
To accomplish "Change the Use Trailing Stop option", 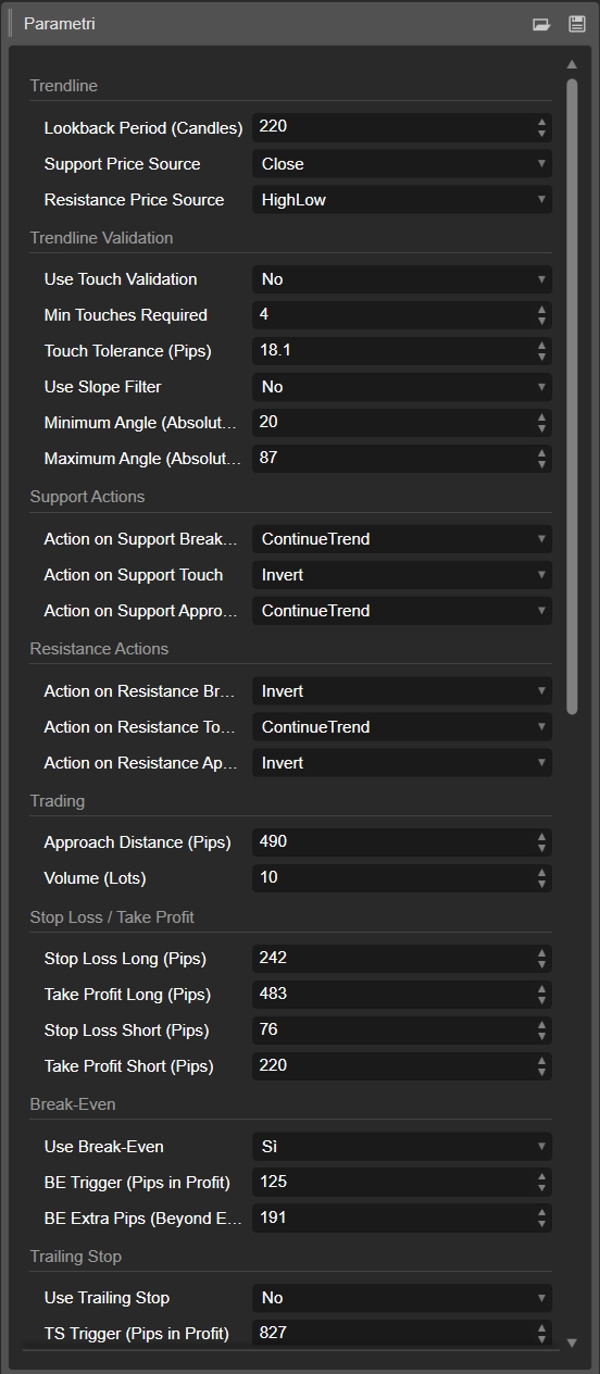I will click(x=401, y=1298).
